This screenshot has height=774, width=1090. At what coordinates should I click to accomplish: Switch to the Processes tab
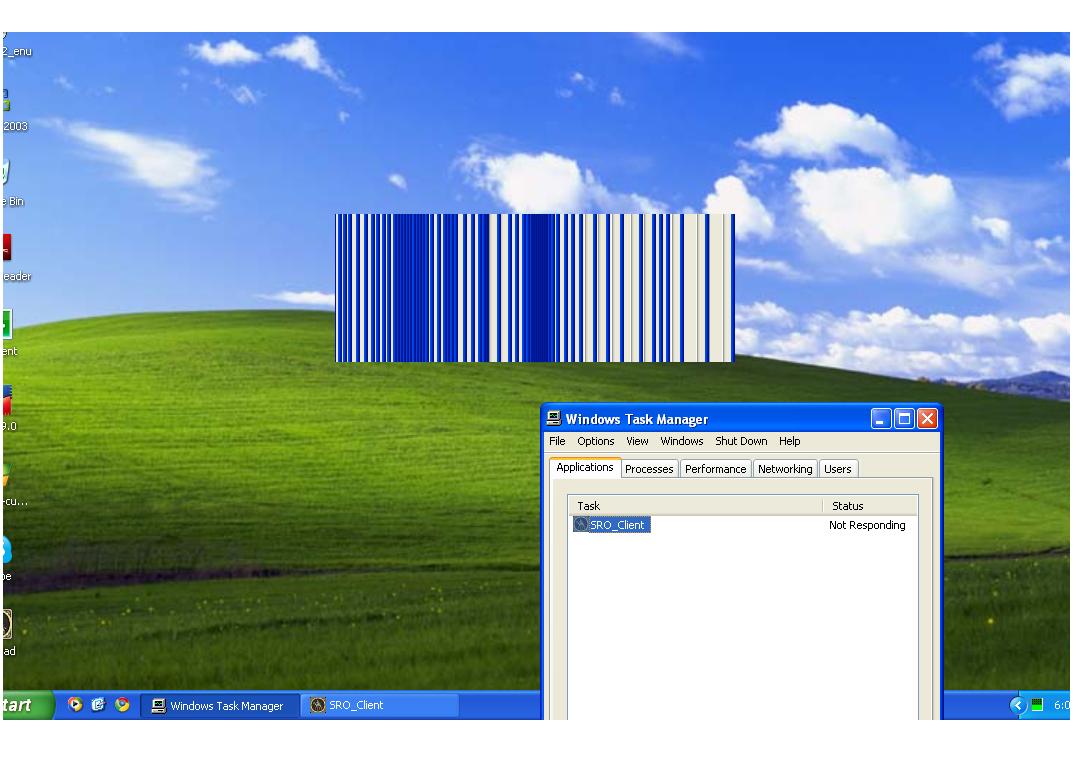click(649, 469)
